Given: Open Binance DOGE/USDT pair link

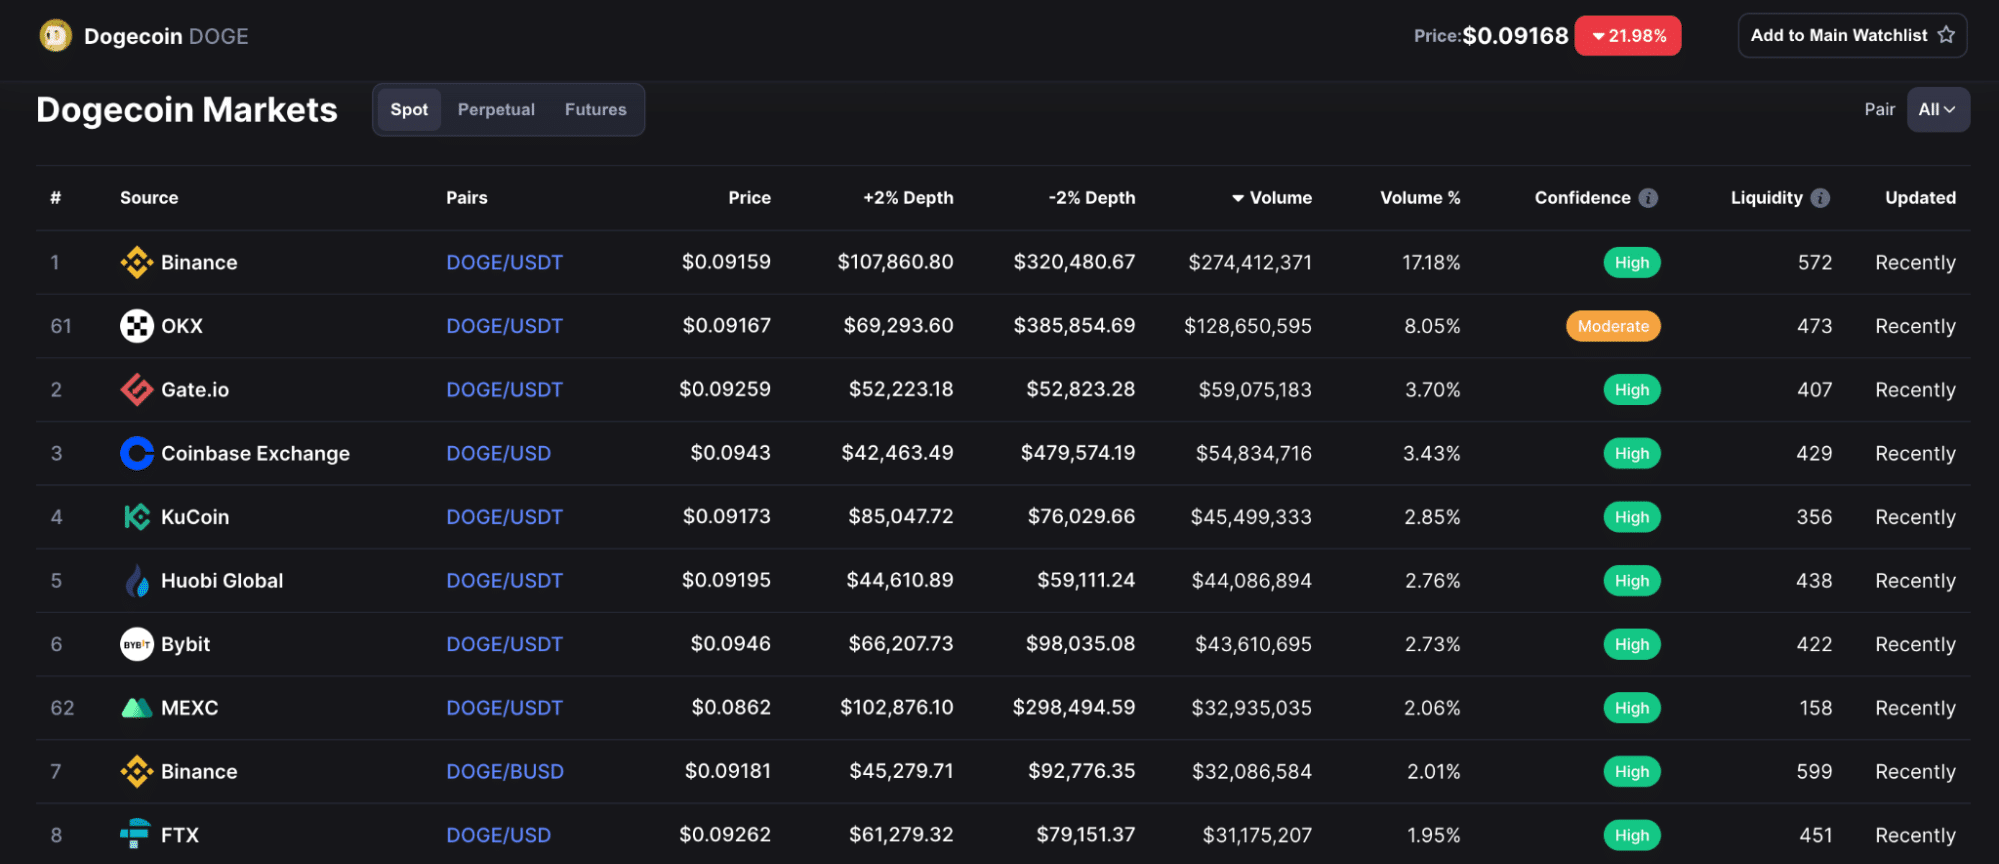Looking at the screenshot, I should pyautogui.click(x=504, y=263).
